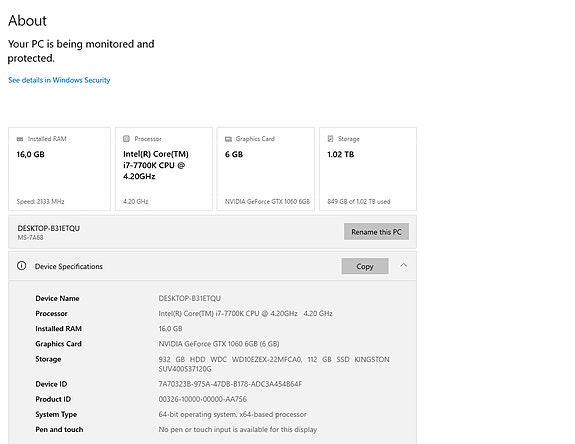The width and height of the screenshot is (575, 444).
Task: Select the Installed RAM 16,0 GB card
Action: click(59, 169)
